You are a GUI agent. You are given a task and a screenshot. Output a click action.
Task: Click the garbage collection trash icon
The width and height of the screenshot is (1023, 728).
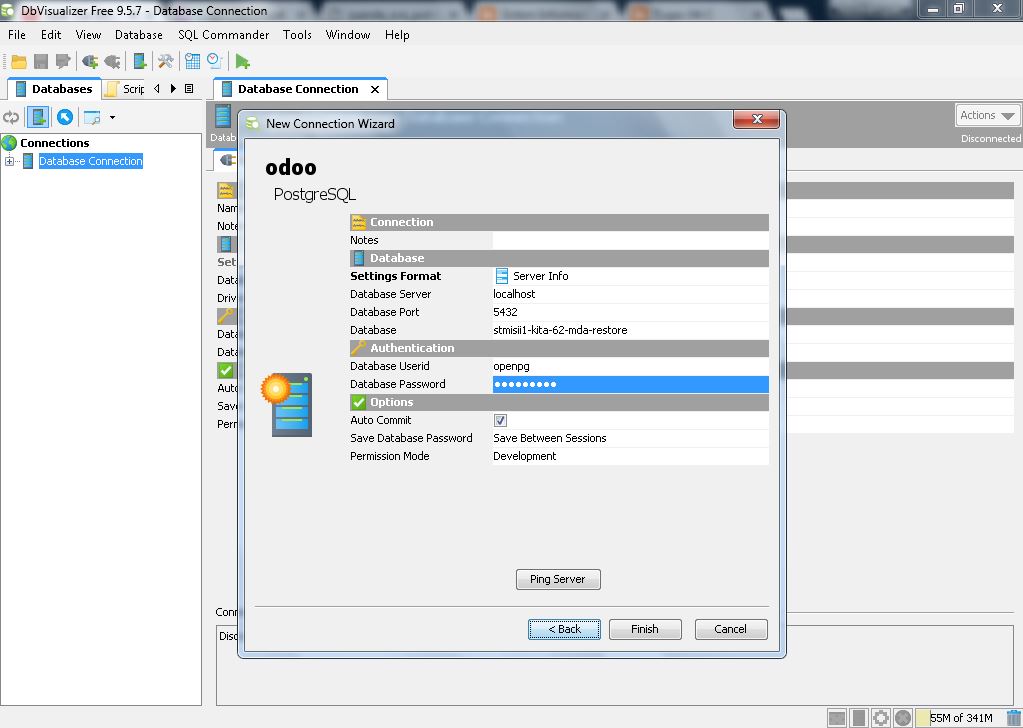point(1013,718)
